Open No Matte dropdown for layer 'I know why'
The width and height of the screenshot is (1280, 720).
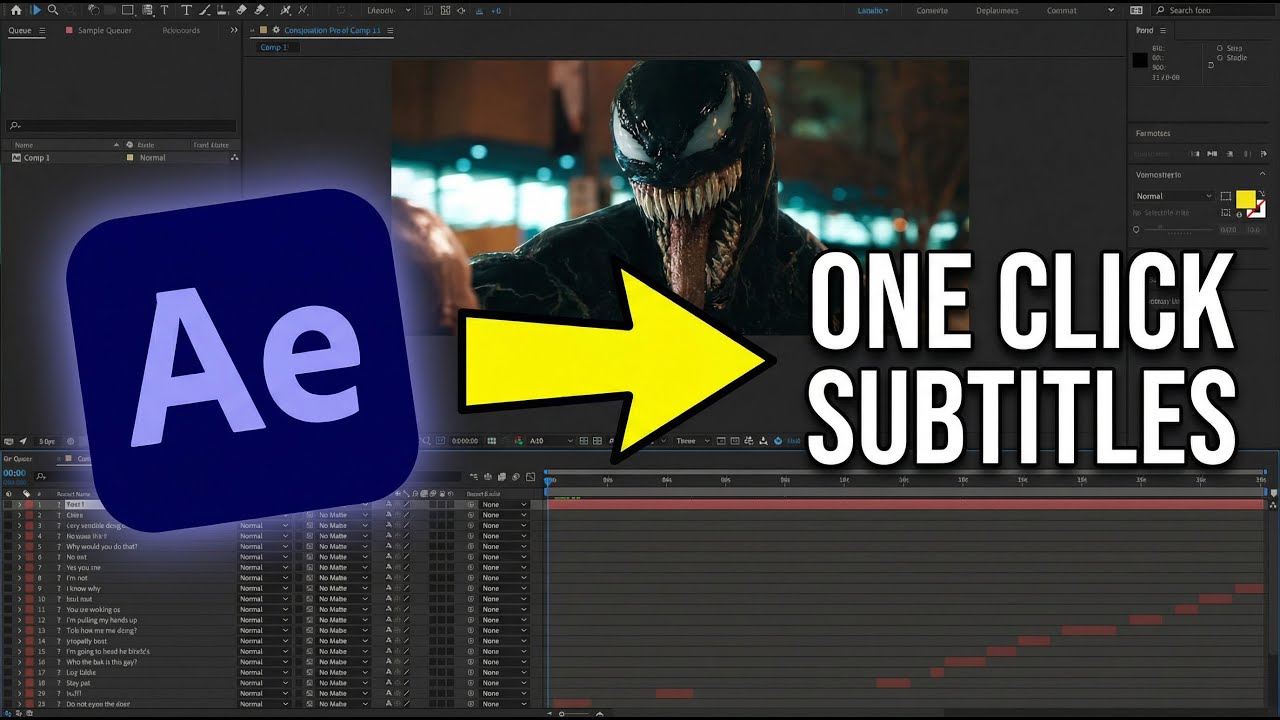[x=343, y=589]
